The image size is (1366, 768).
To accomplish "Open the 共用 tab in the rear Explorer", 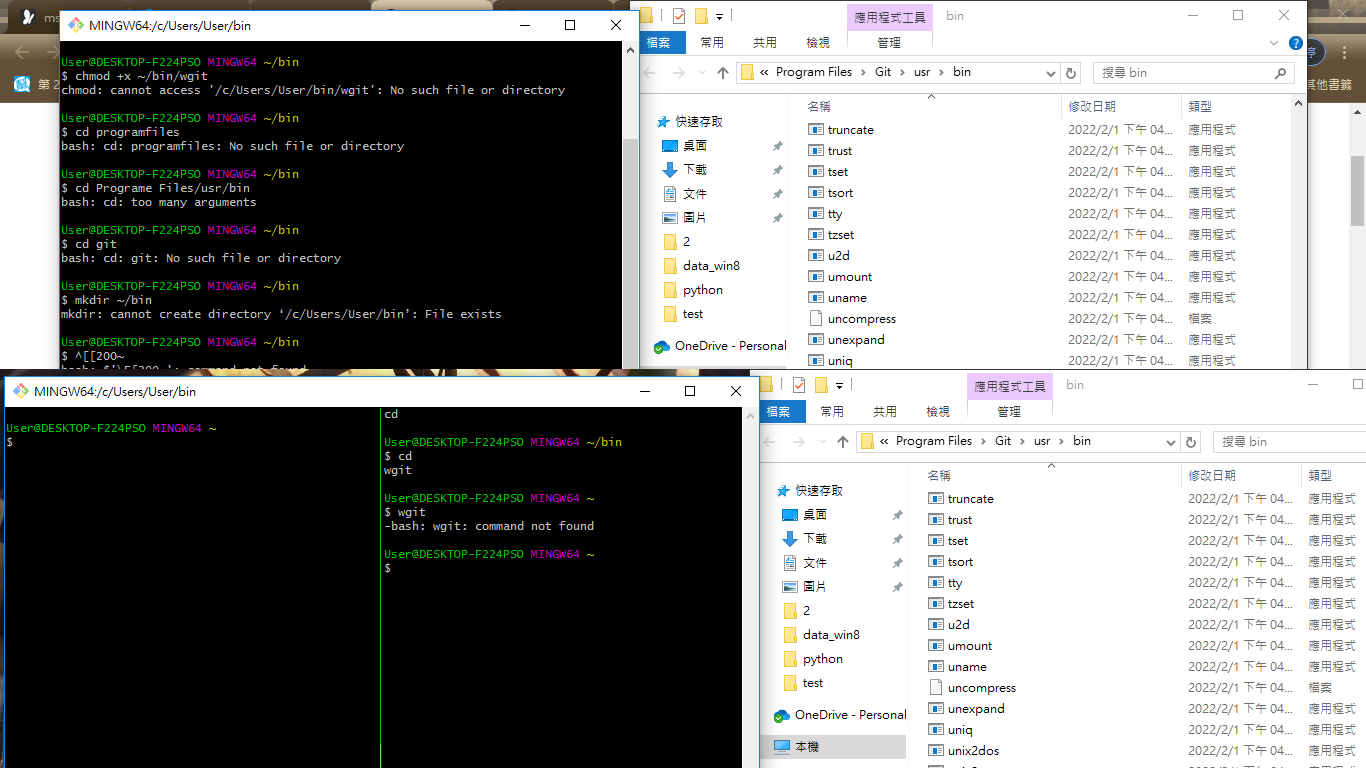I will point(765,42).
